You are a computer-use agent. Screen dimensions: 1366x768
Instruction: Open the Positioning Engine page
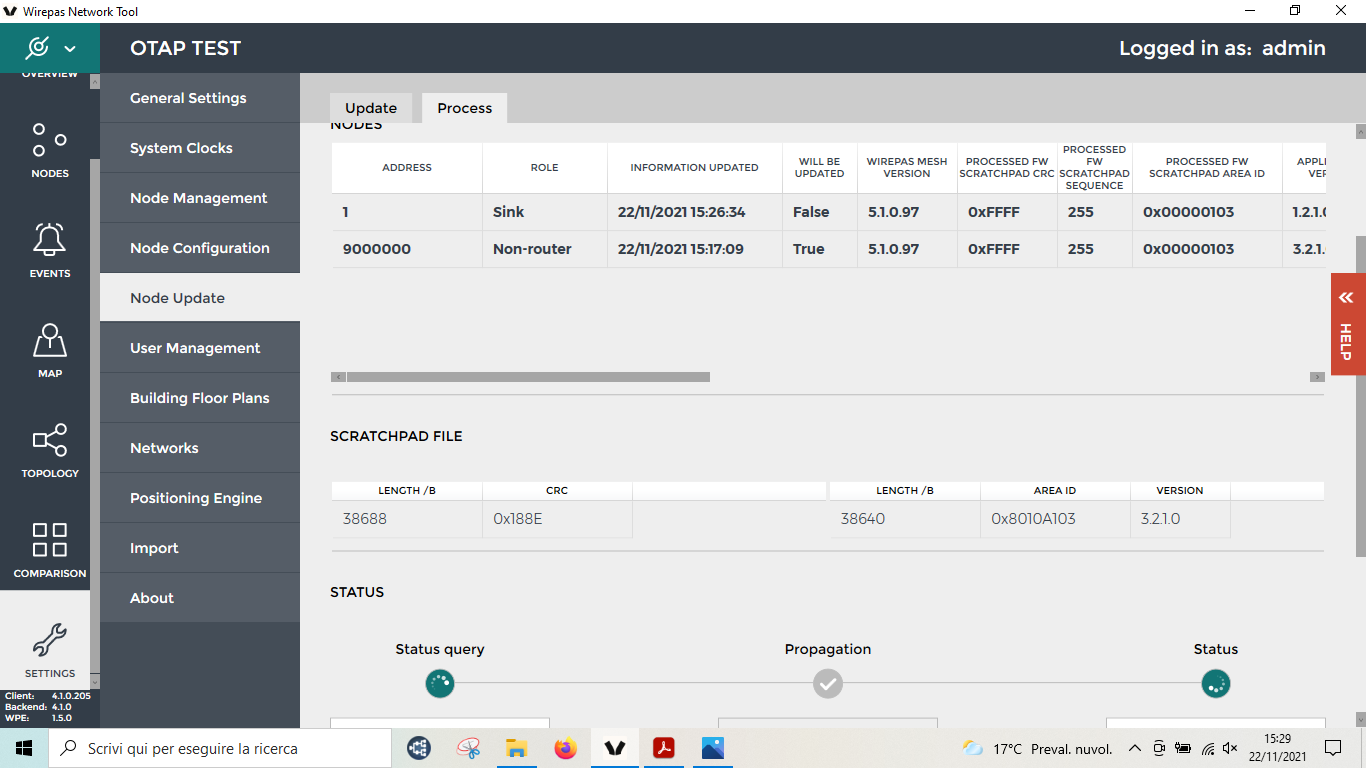point(196,498)
